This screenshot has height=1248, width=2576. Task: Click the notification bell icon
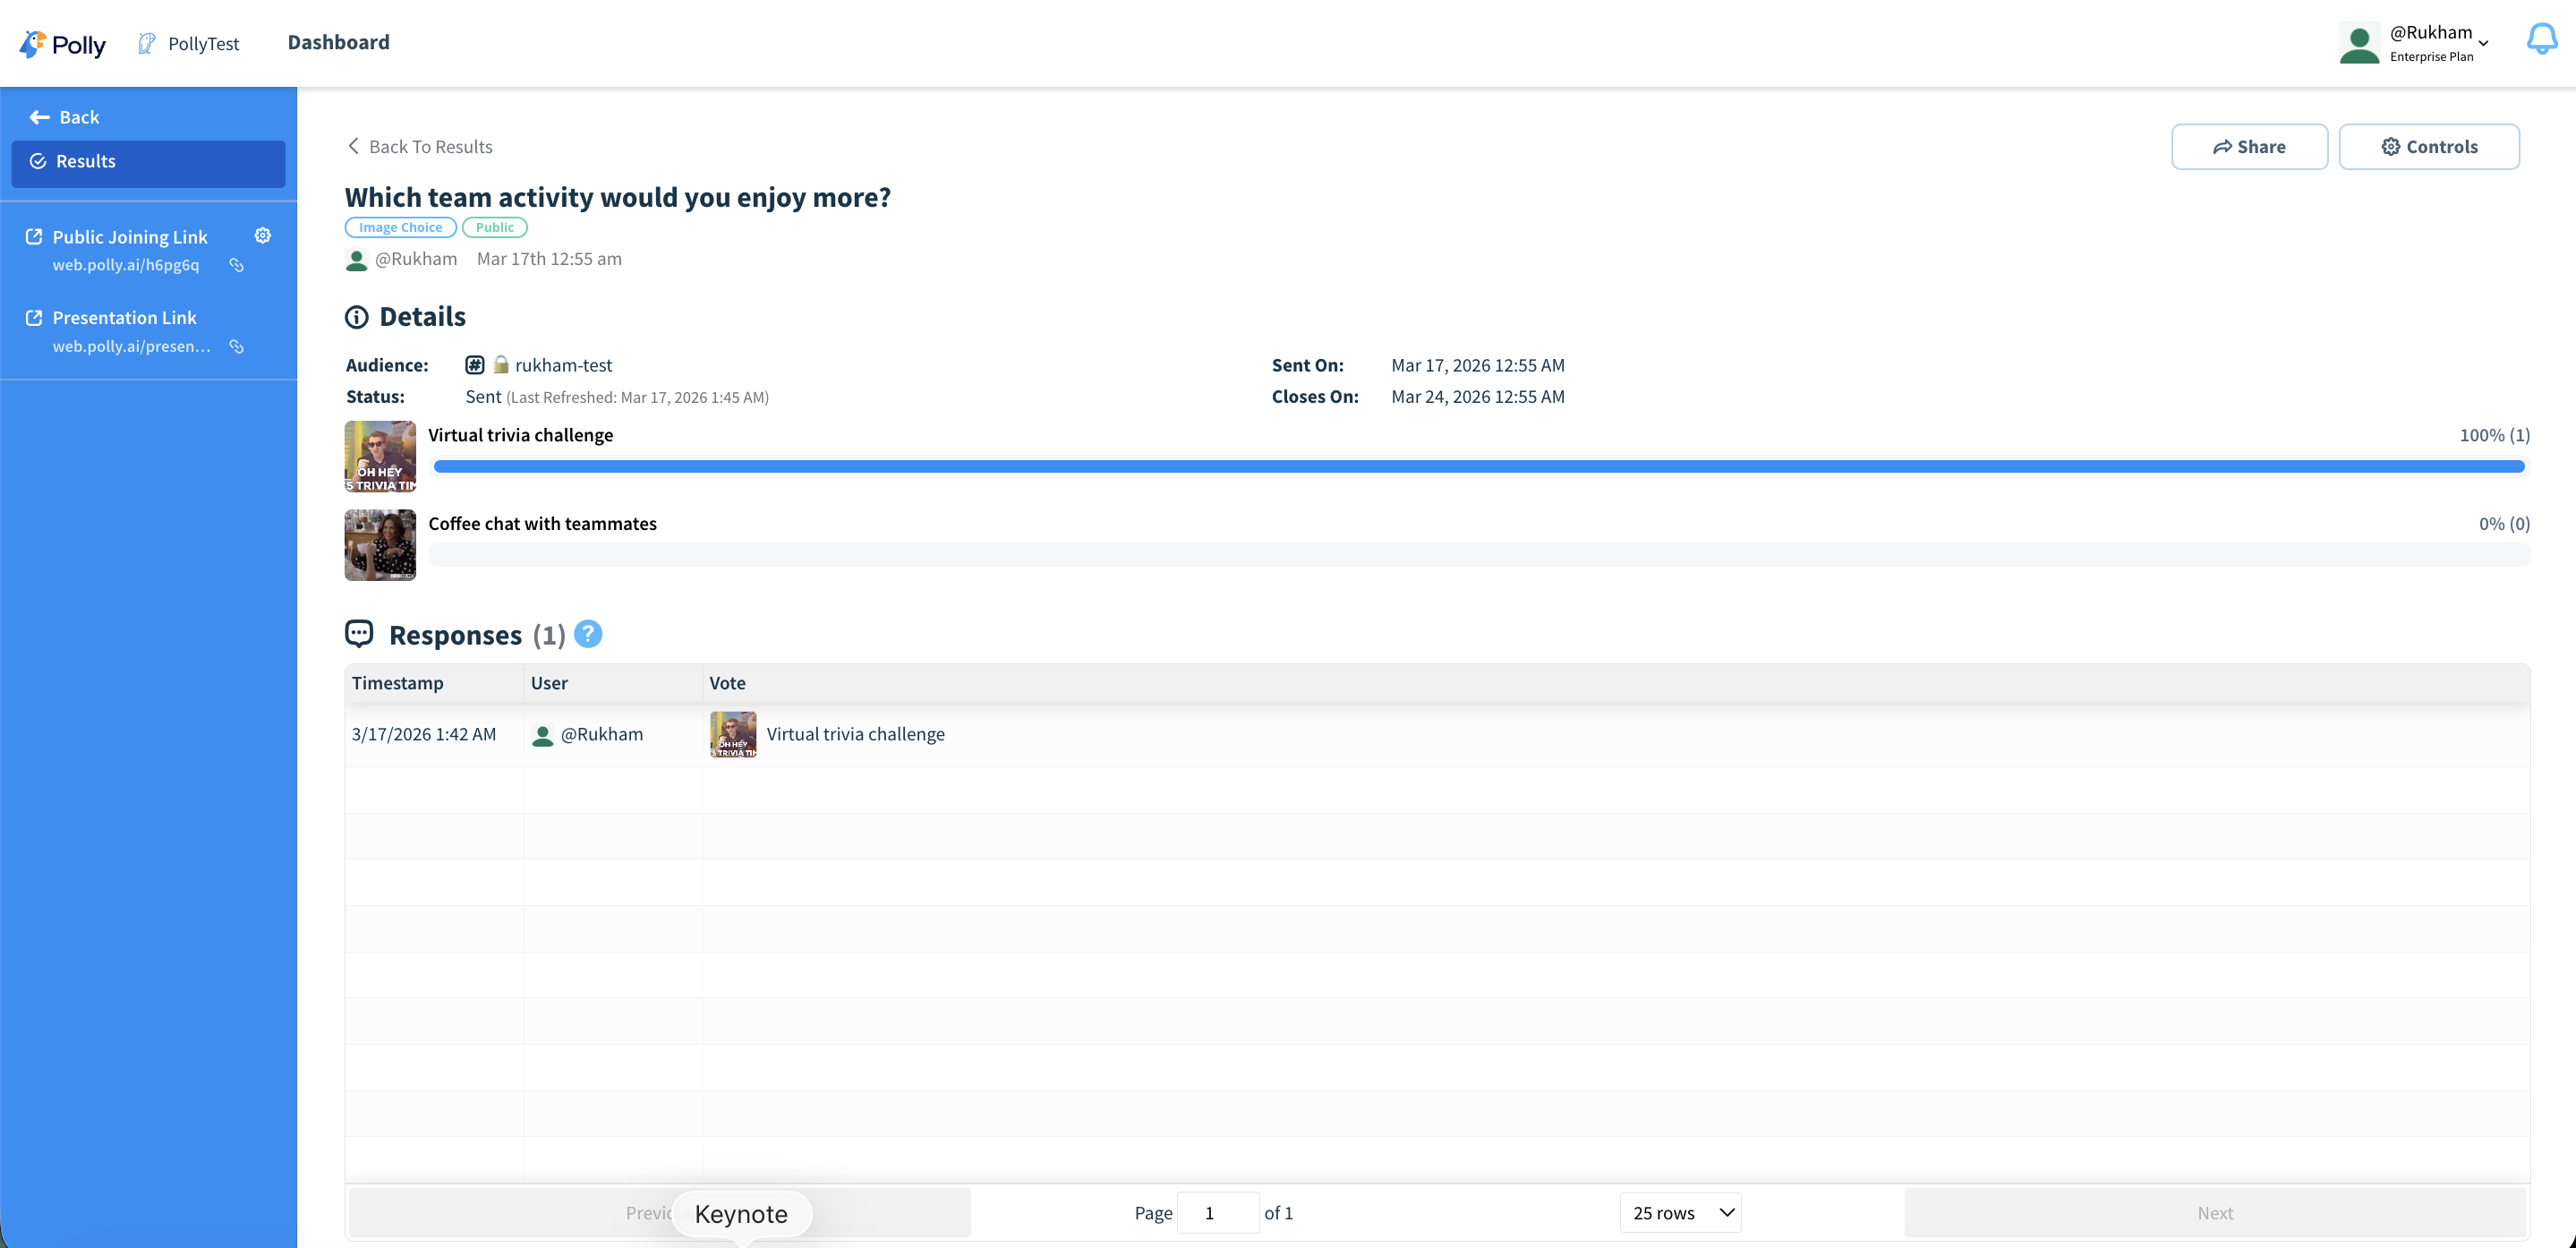(2541, 40)
